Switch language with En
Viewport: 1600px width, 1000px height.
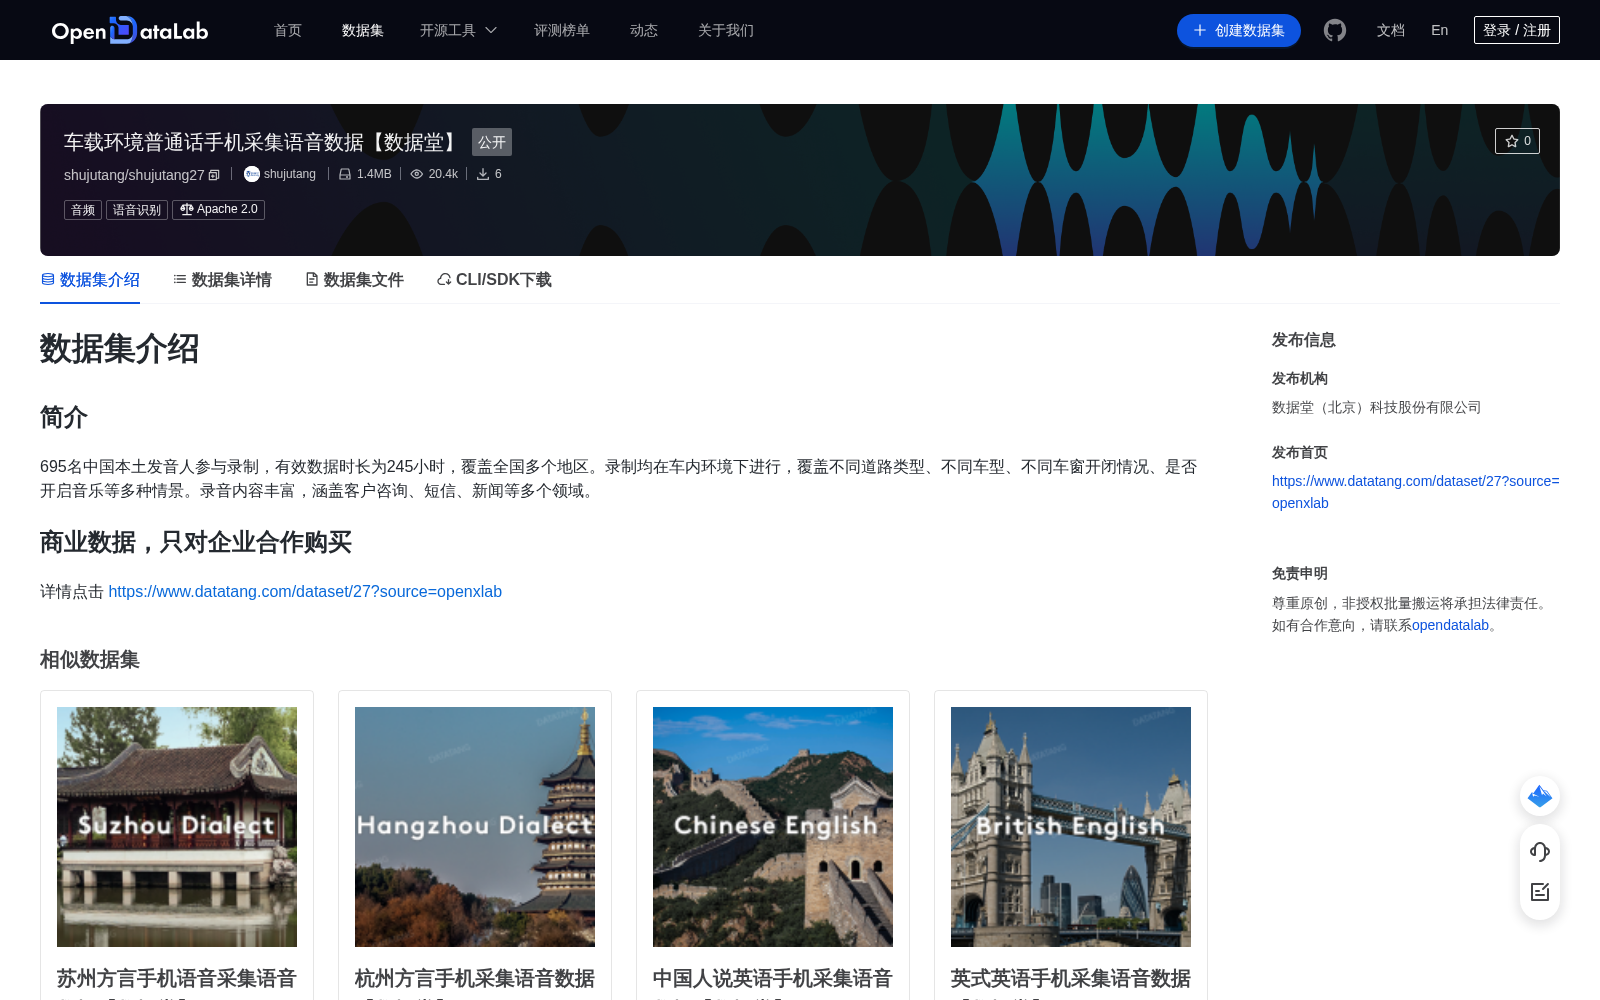coord(1439,30)
